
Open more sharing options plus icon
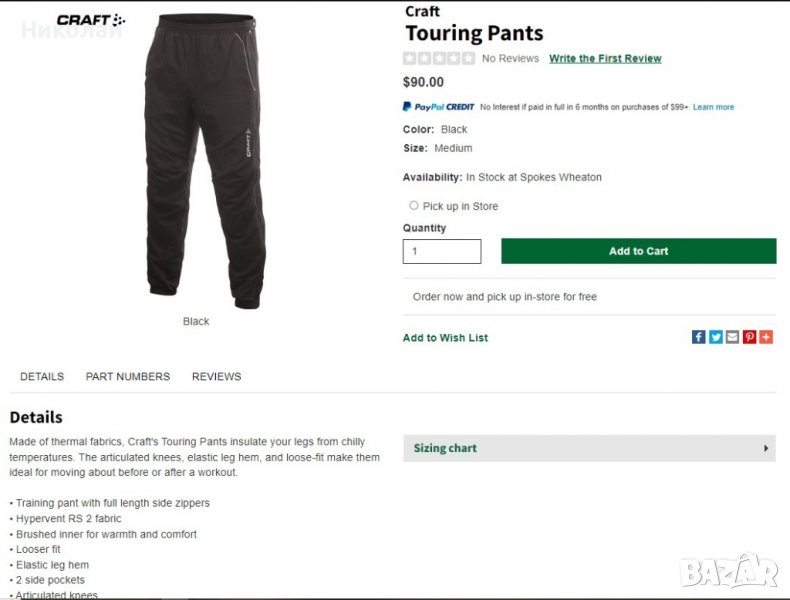coord(766,337)
